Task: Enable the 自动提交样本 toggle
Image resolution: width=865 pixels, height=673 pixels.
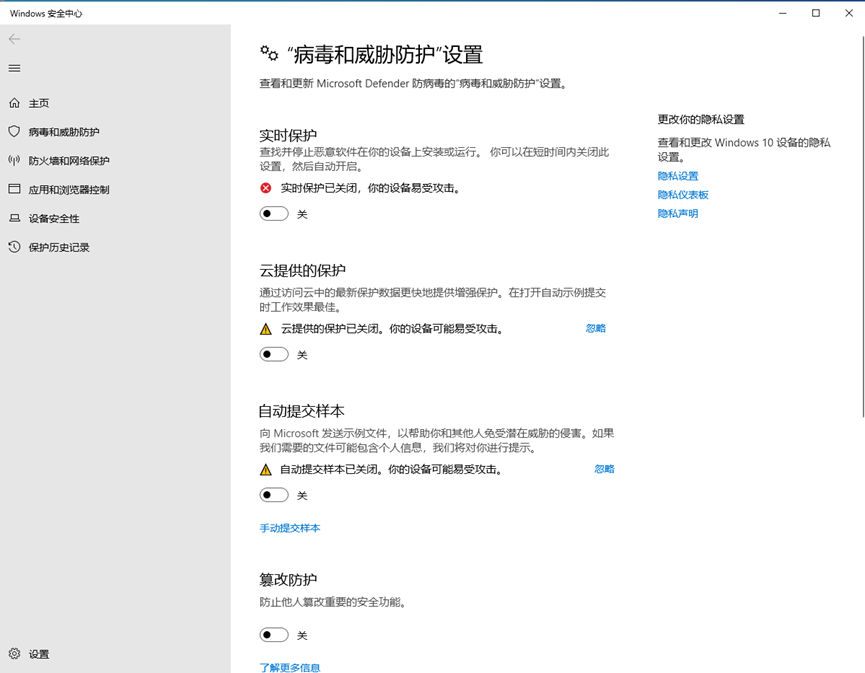Action: pos(274,495)
